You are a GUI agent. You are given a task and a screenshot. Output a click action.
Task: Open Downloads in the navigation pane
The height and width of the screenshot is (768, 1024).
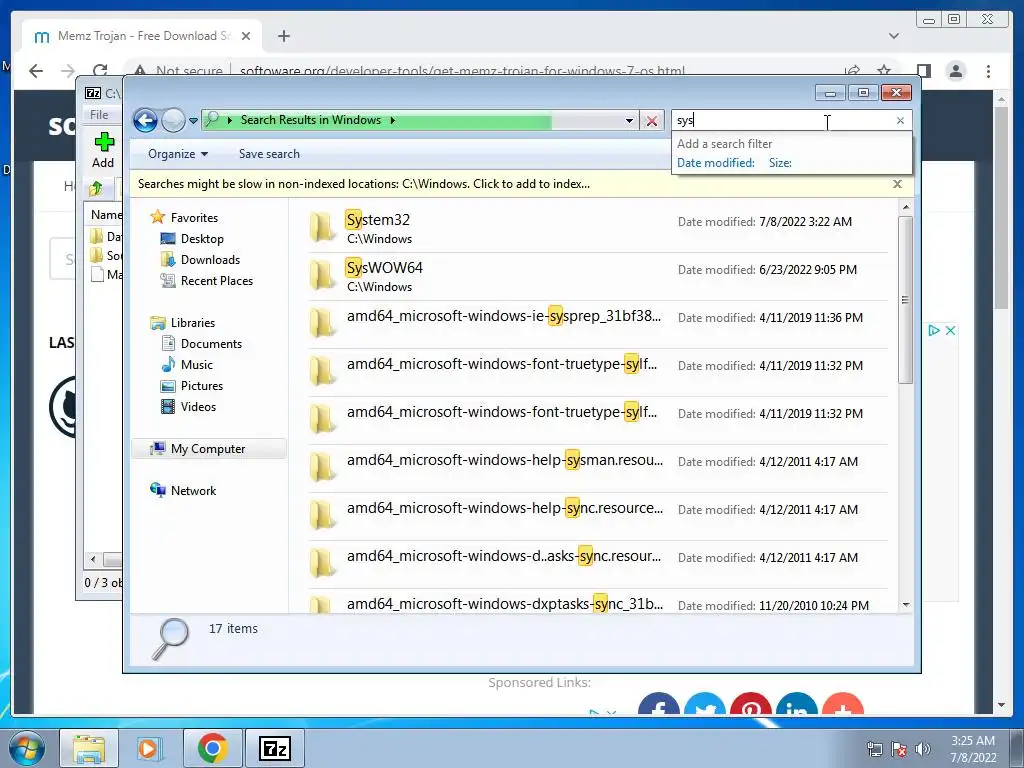pos(210,260)
